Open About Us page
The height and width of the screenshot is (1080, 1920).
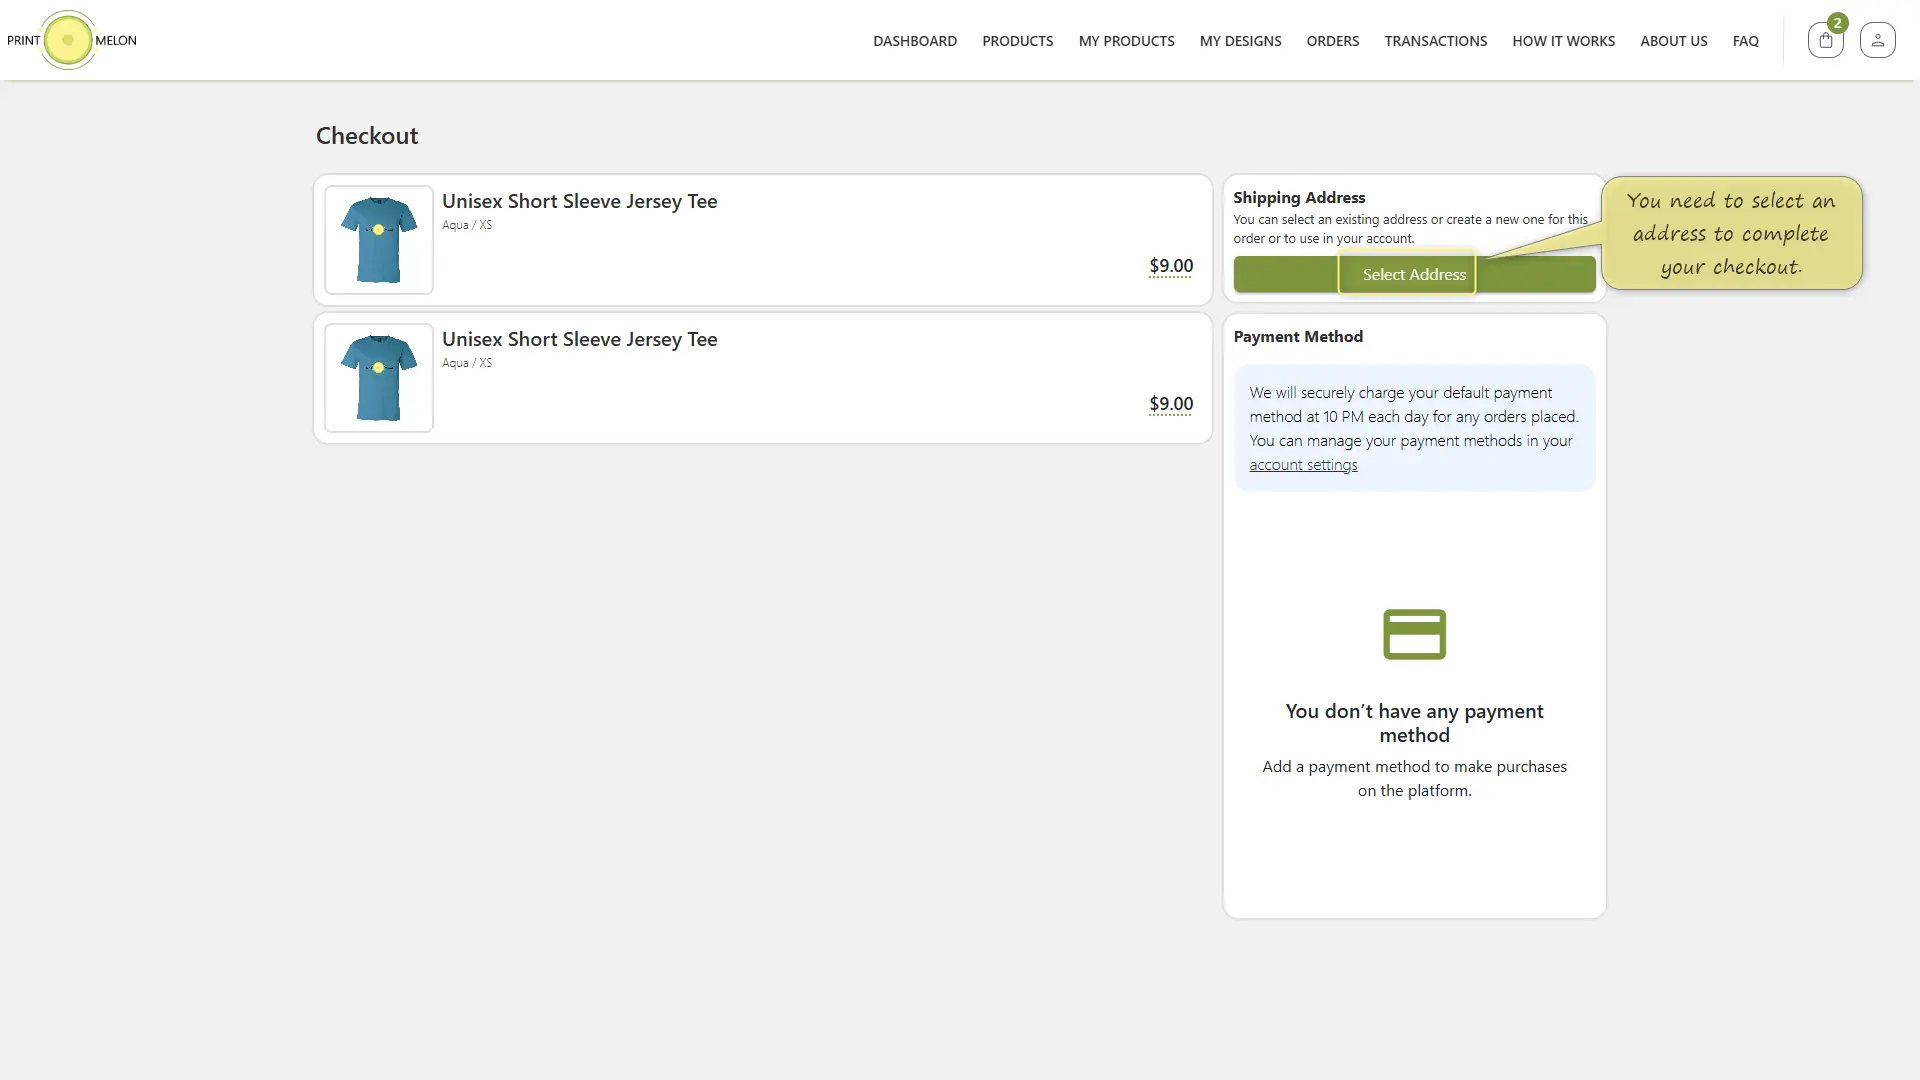coord(1673,41)
